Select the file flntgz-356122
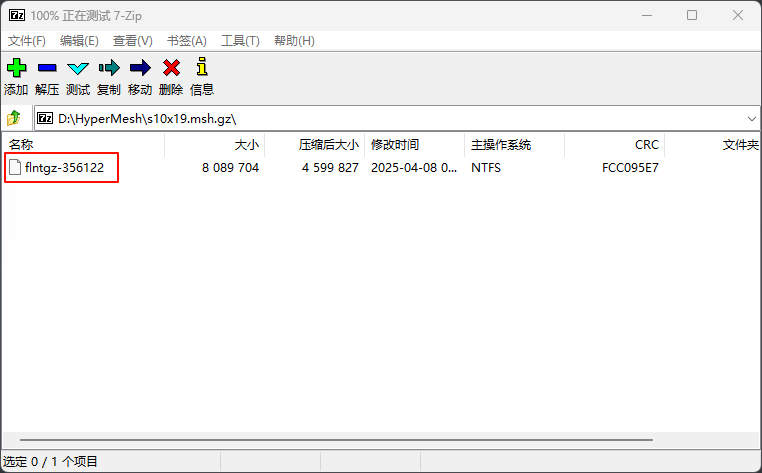Viewport: 762px width, 473px height. point(65,168)
